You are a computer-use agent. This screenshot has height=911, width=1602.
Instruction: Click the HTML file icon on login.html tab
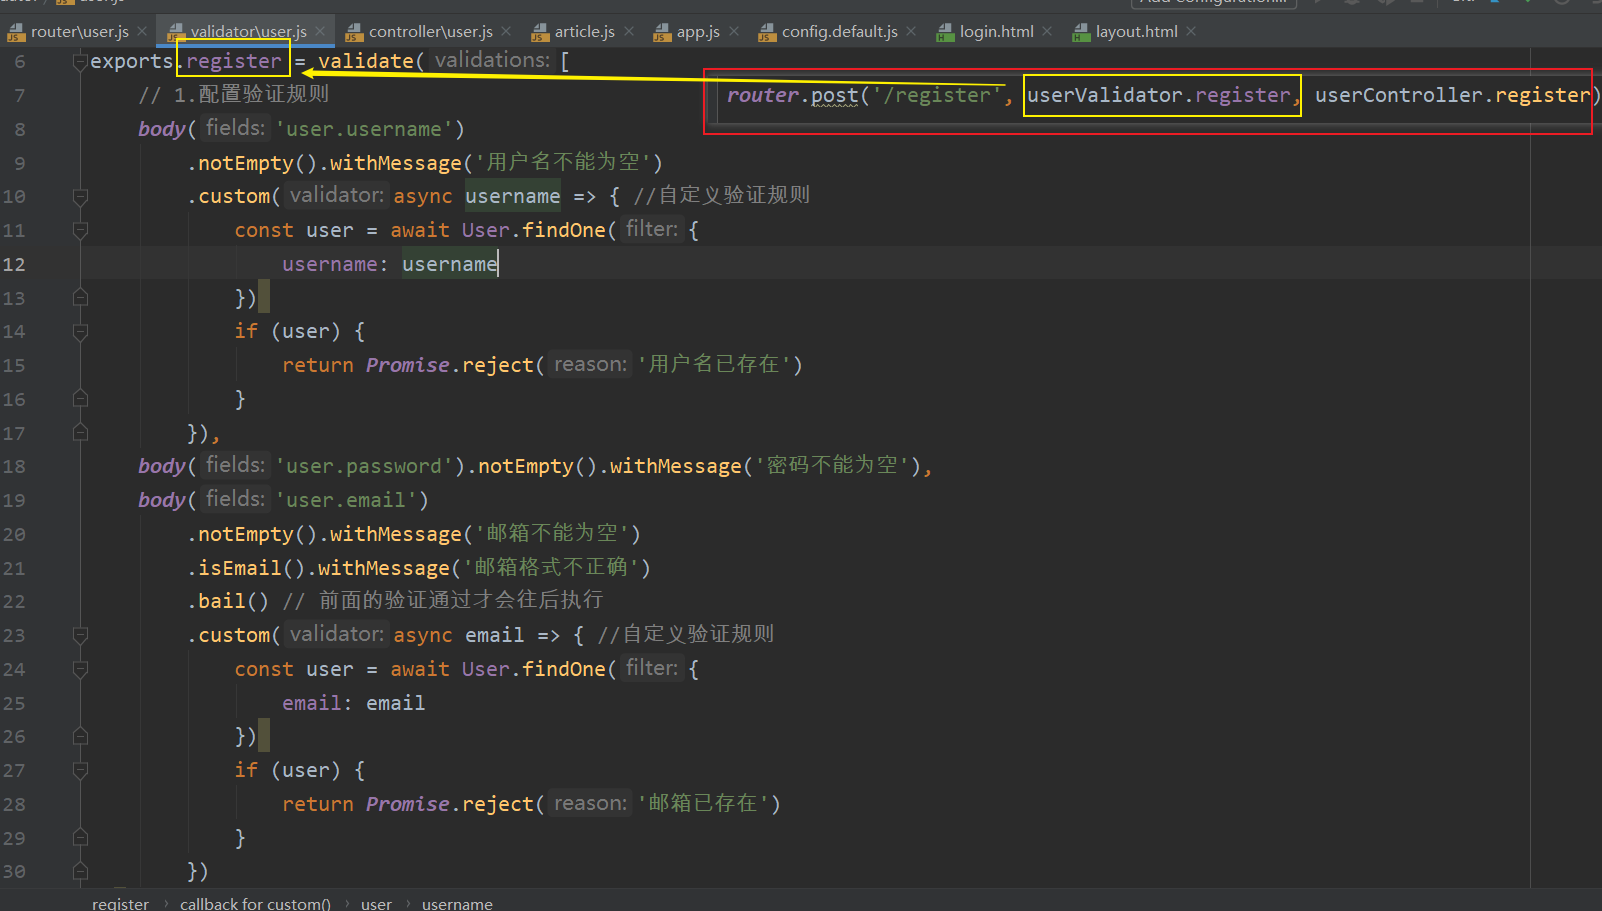pos(945,33)
